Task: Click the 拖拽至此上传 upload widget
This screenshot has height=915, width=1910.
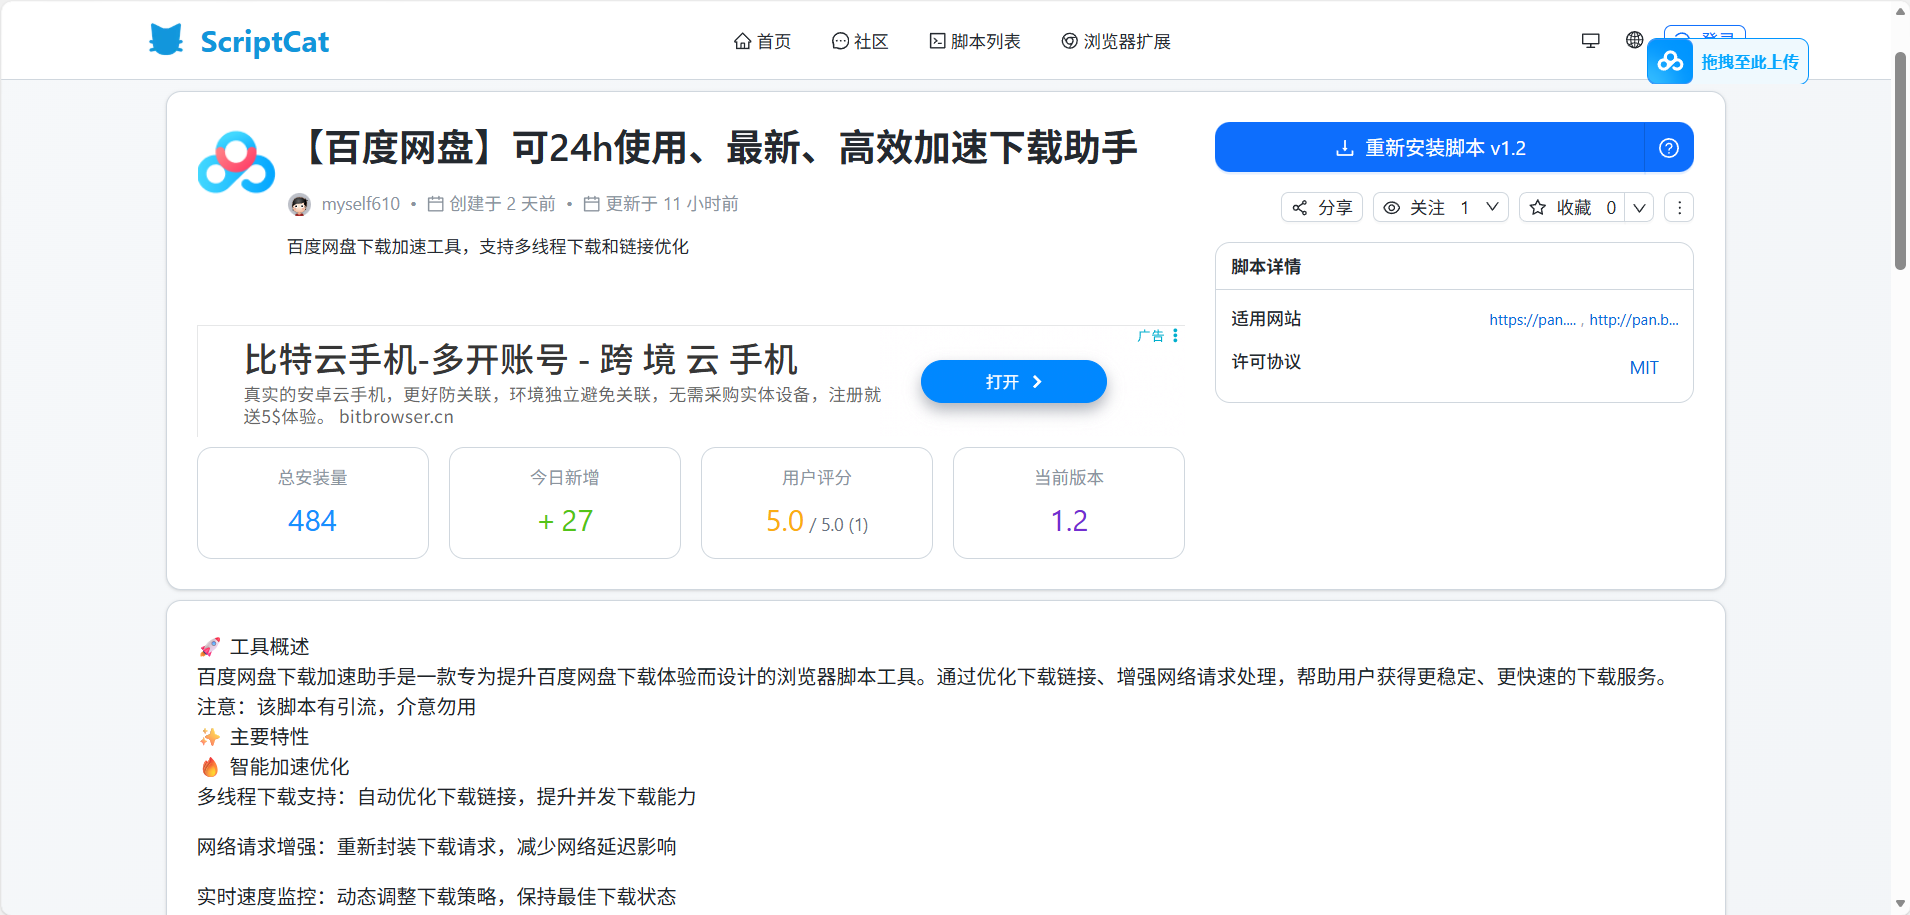Action: click(1728, 62)
